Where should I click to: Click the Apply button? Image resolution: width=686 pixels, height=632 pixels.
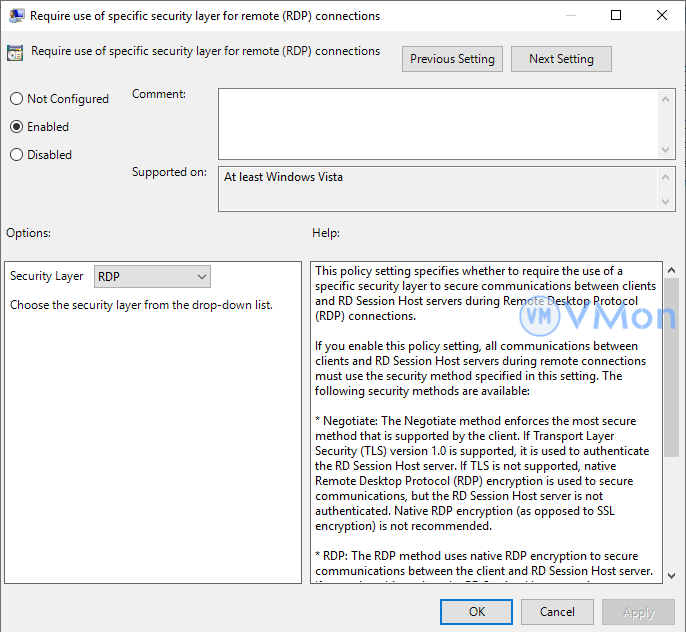point(638,611)
